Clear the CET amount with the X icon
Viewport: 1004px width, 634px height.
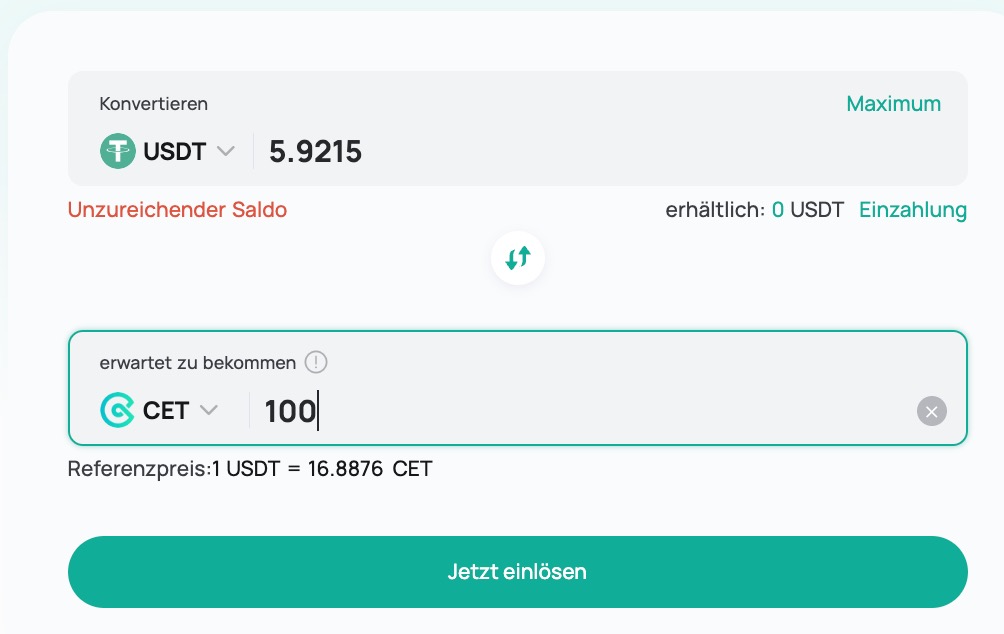point(931,411)
